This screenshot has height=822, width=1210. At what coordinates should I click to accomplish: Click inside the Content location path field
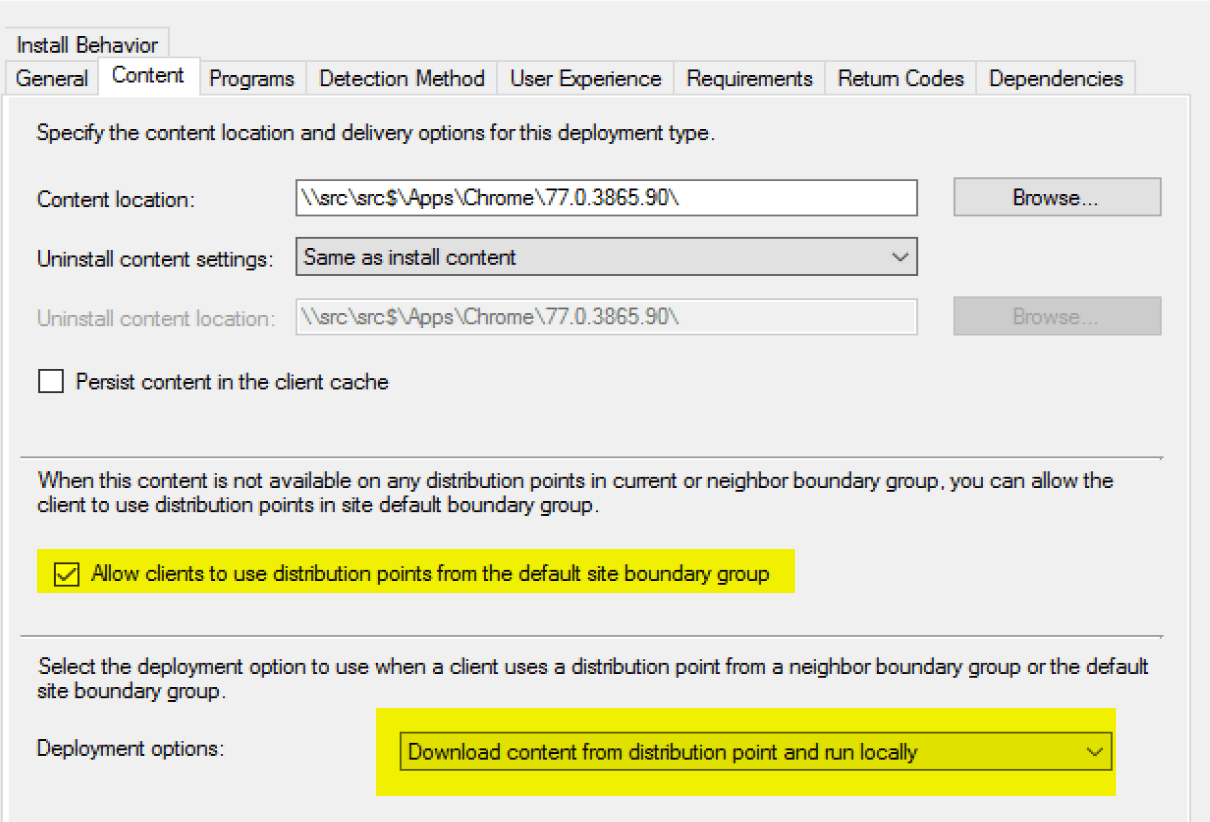click(x=606, y=198)
